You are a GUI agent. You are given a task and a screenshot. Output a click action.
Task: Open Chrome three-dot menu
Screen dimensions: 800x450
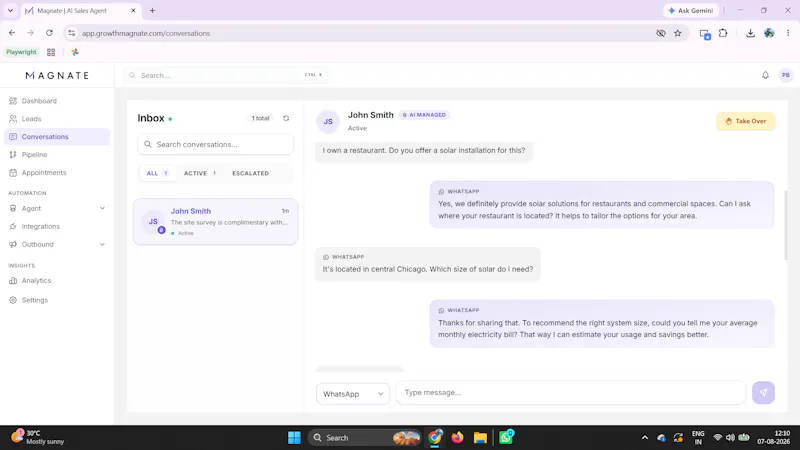788,33
